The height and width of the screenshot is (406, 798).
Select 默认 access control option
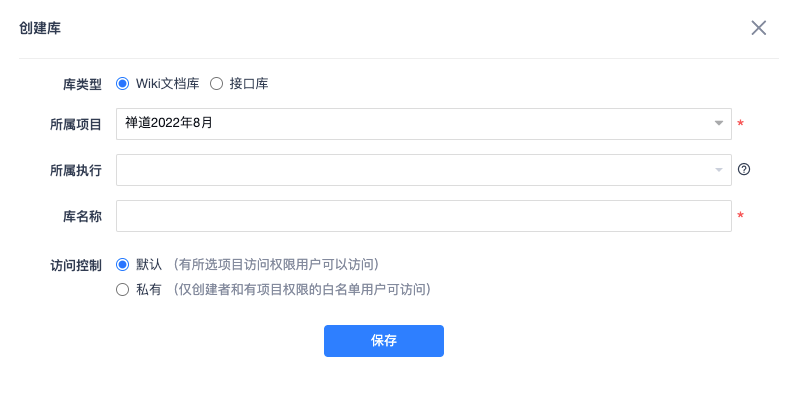click(x=123, y=265)
